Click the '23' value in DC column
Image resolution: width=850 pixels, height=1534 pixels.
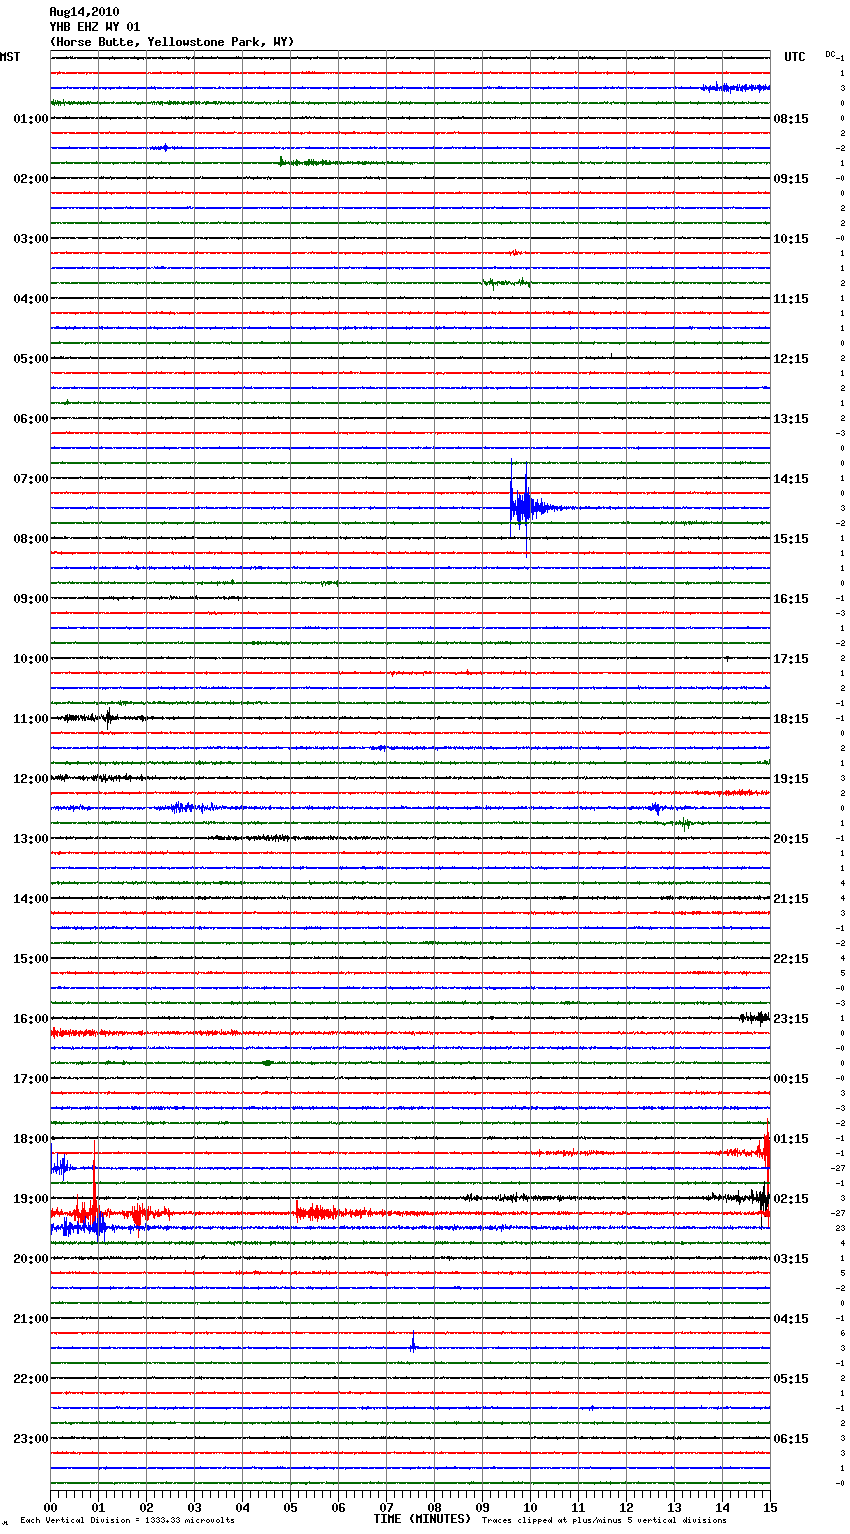tap(841, 1228)
